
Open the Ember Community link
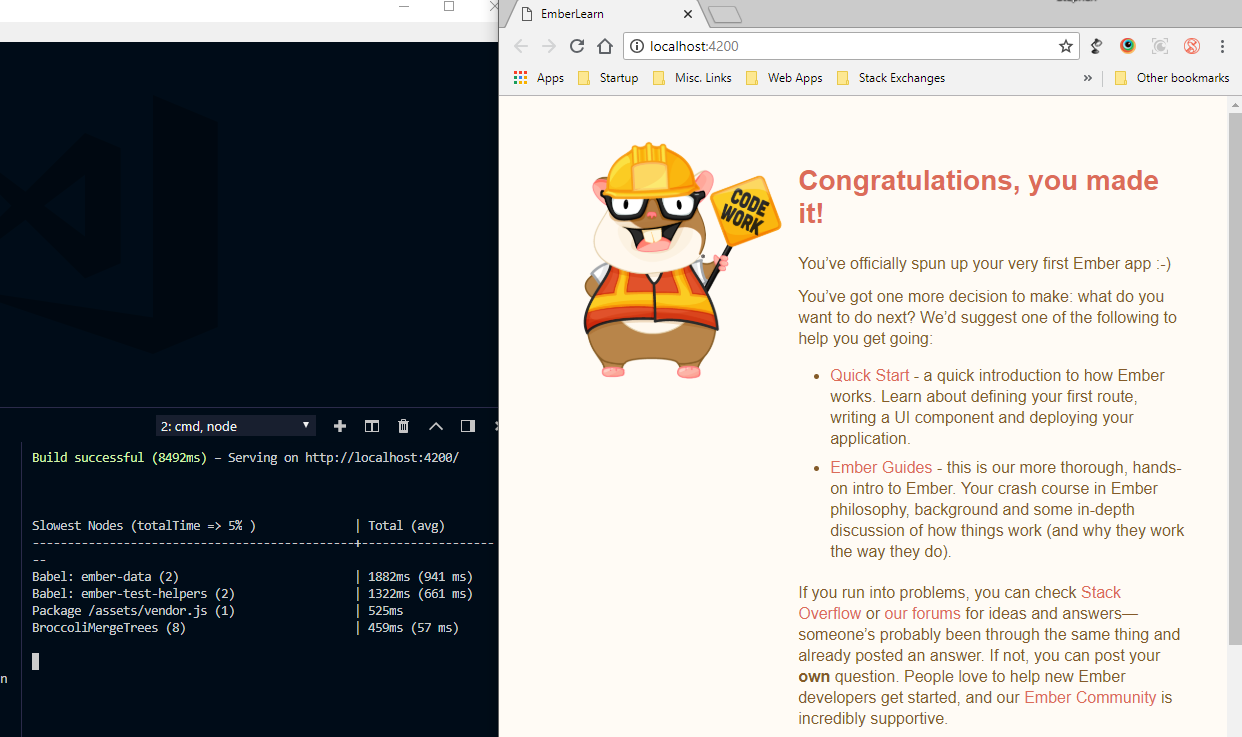[x=1090, y=698]
